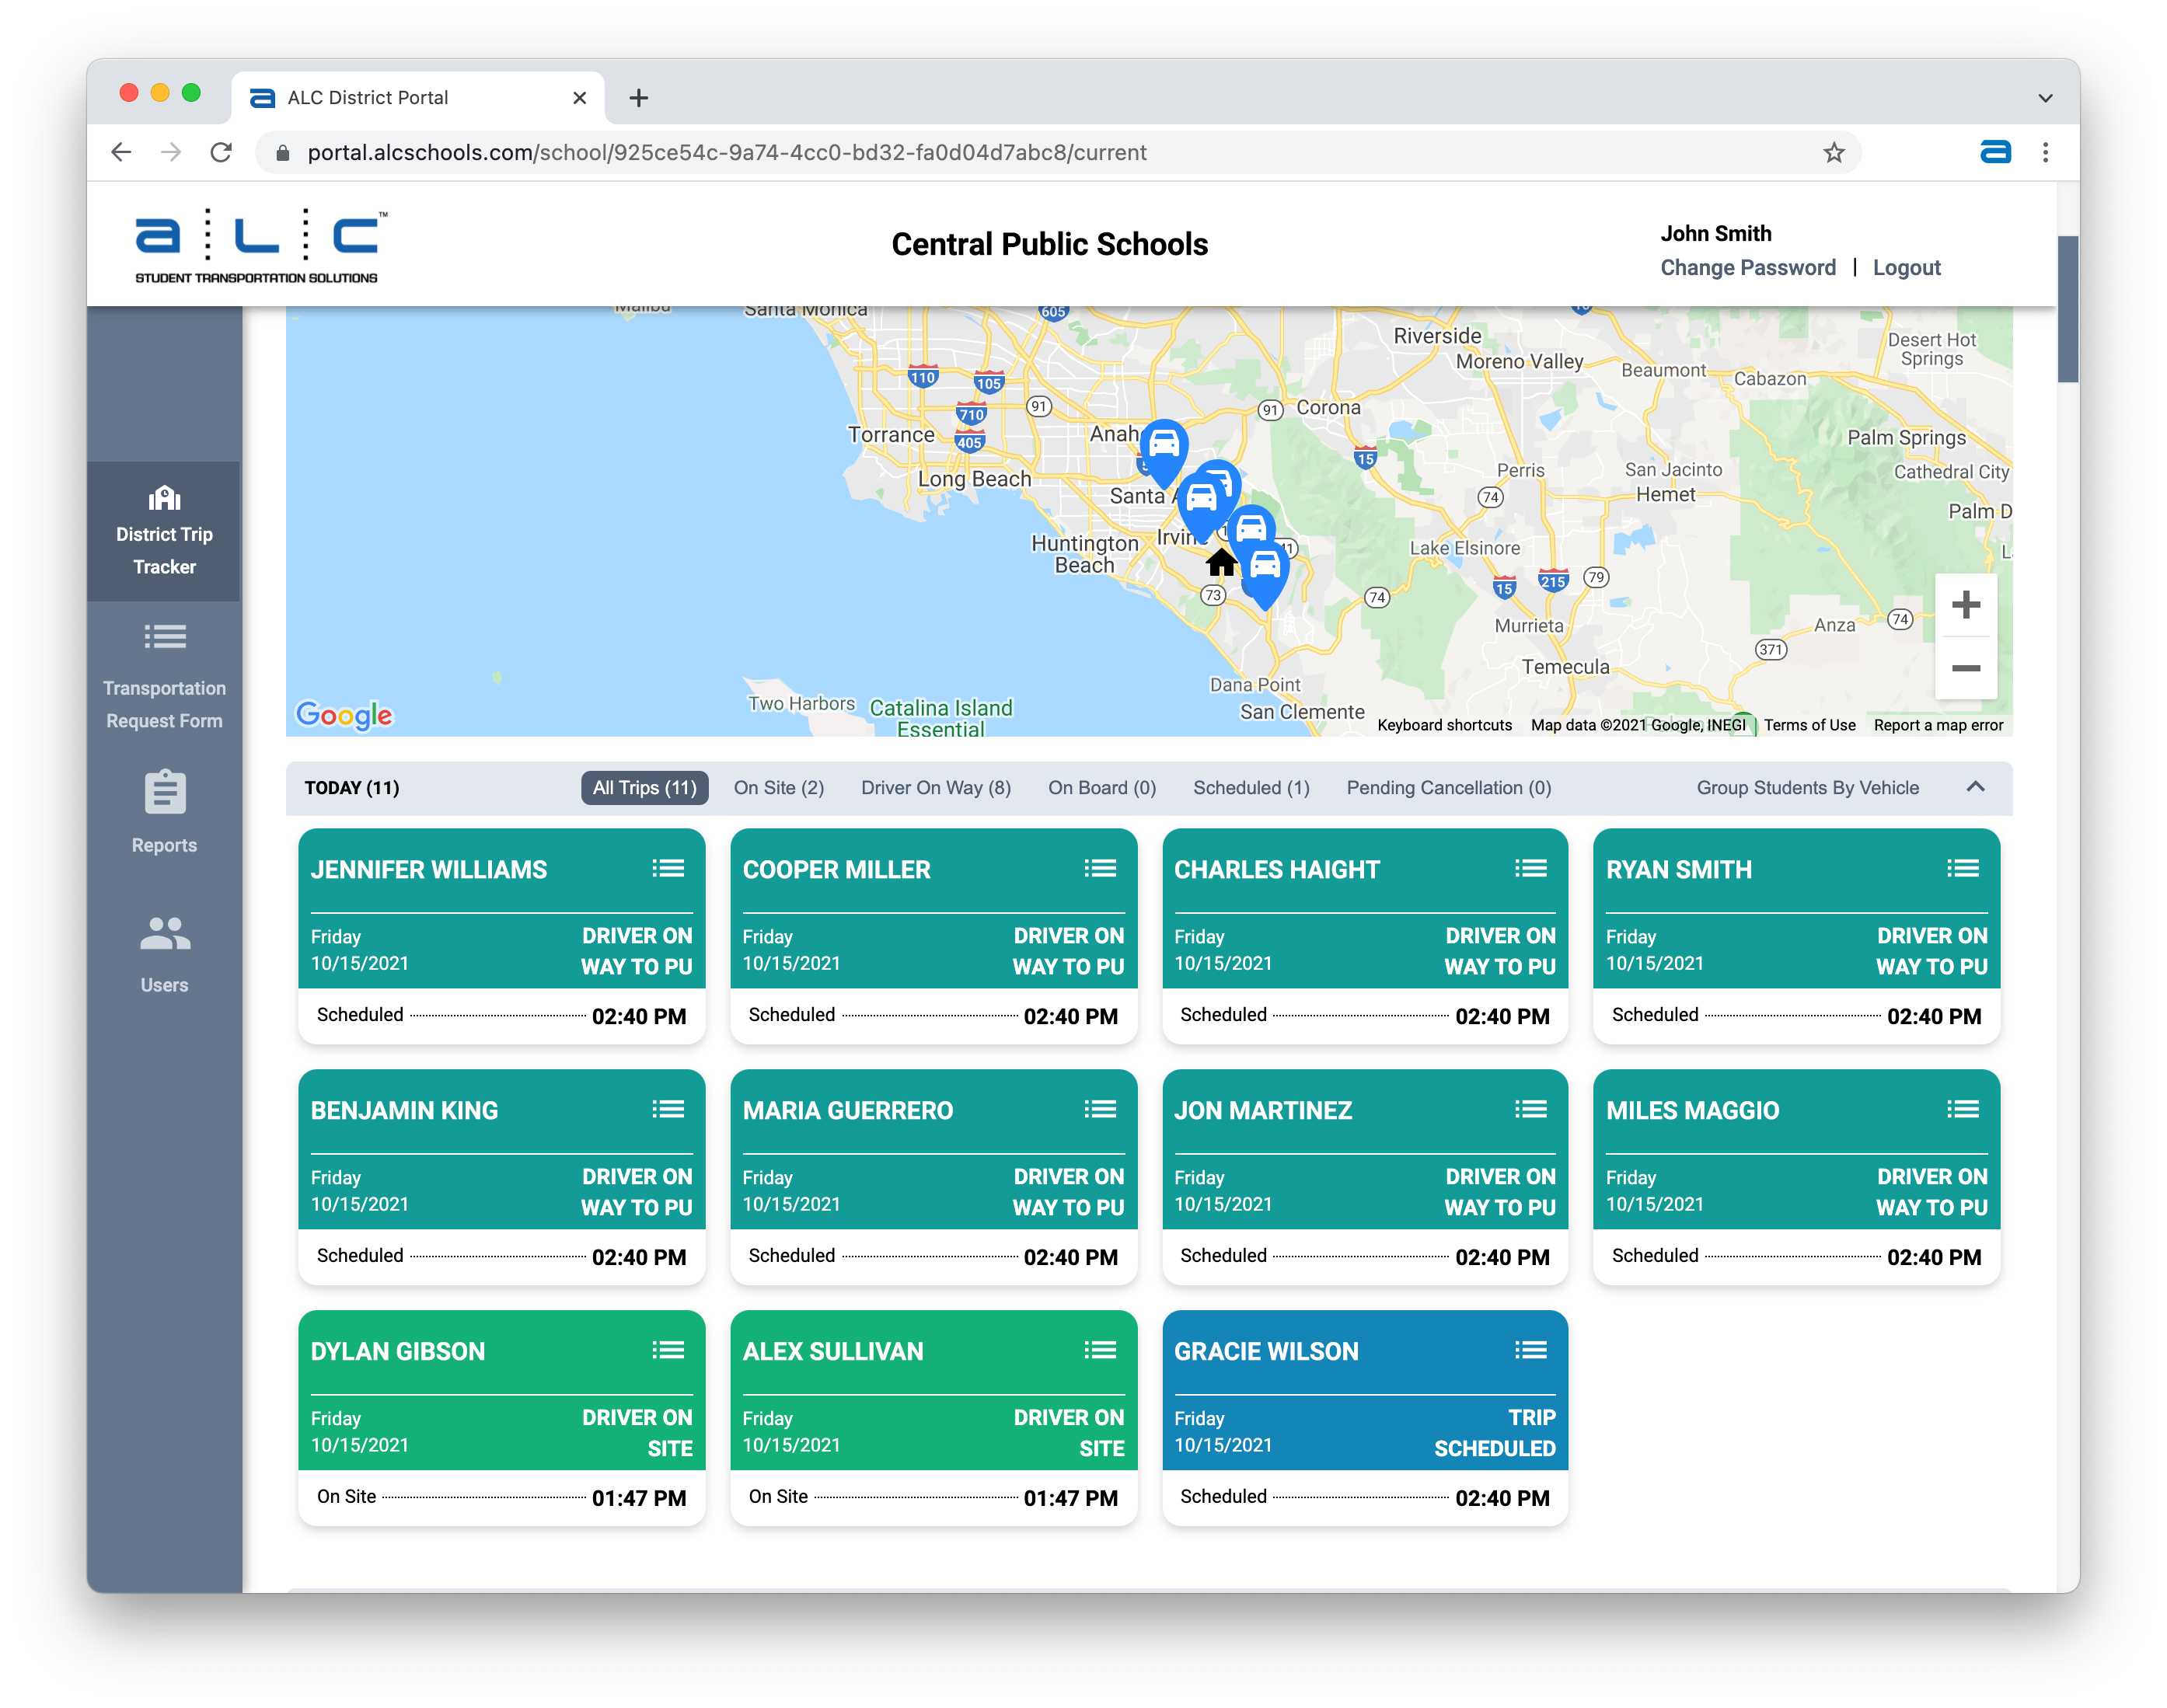Reload the page in the browser

click(222, 152)
